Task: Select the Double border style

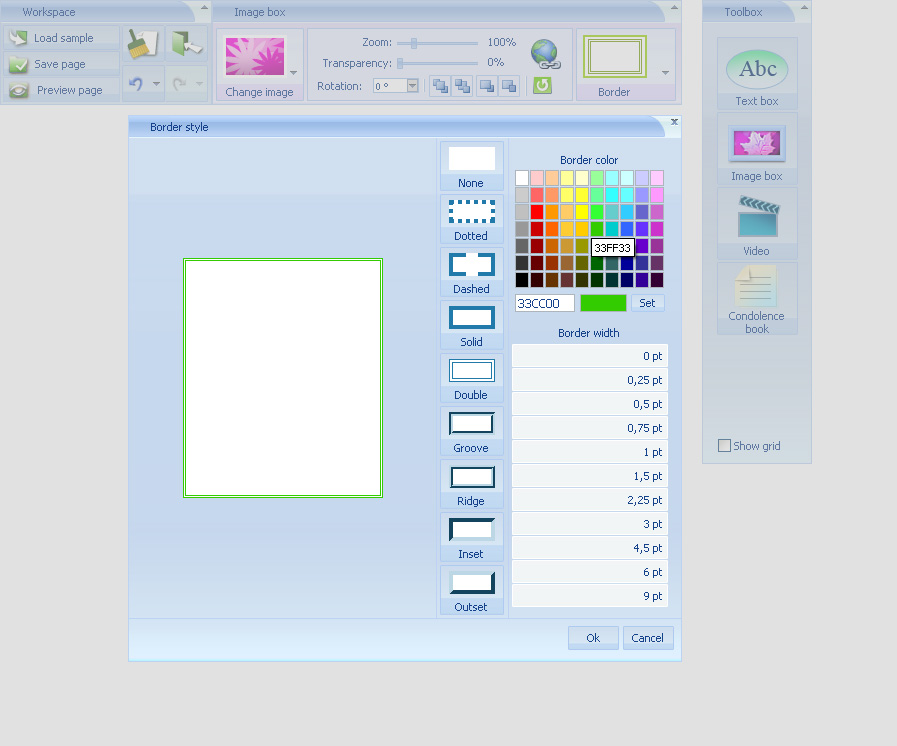Action: point(471,378)
